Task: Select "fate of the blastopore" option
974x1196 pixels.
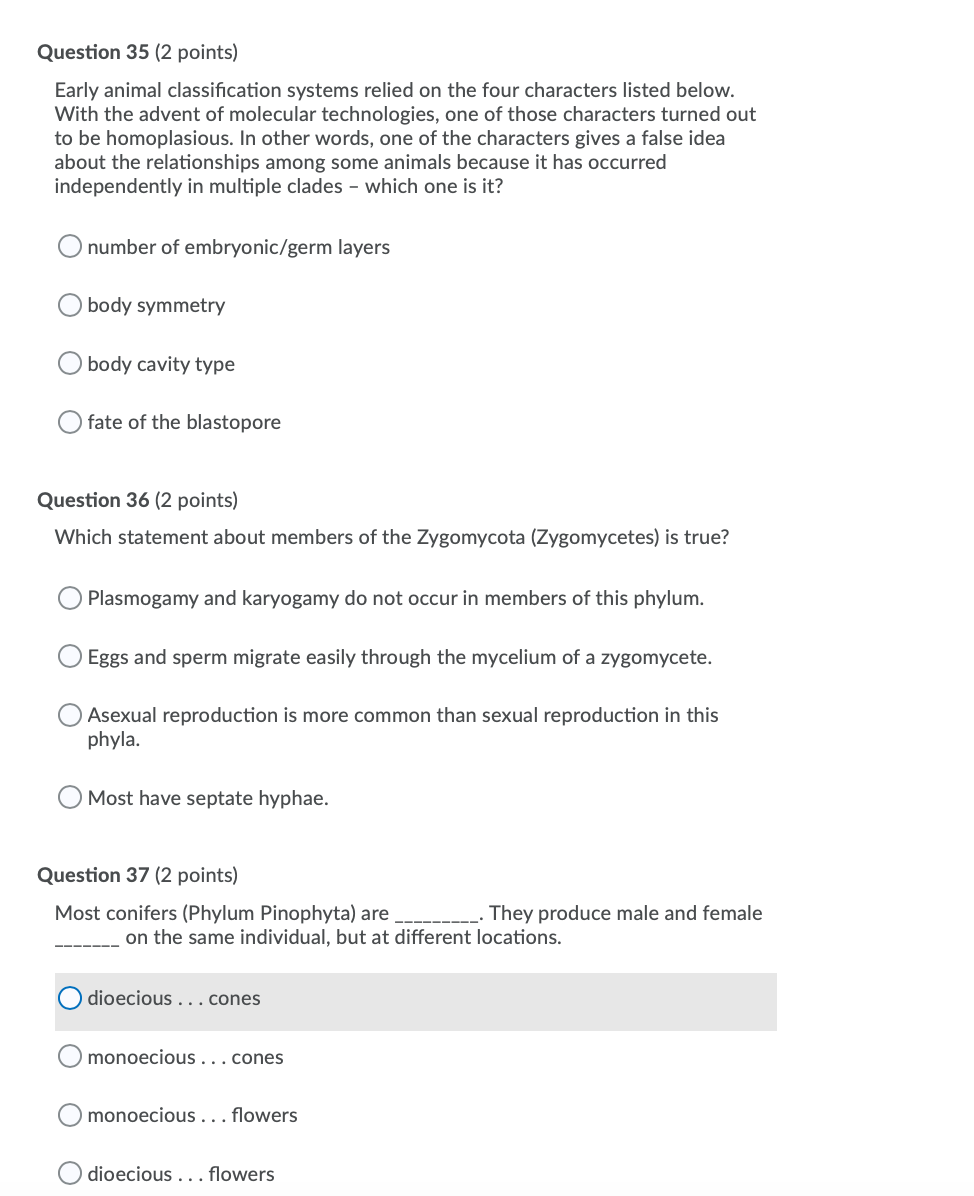Action: coord(70,421)
